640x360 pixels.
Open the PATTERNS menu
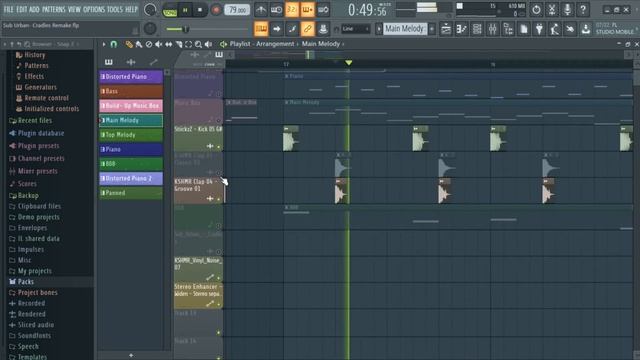pyautogui.click(x=53, y=9)
